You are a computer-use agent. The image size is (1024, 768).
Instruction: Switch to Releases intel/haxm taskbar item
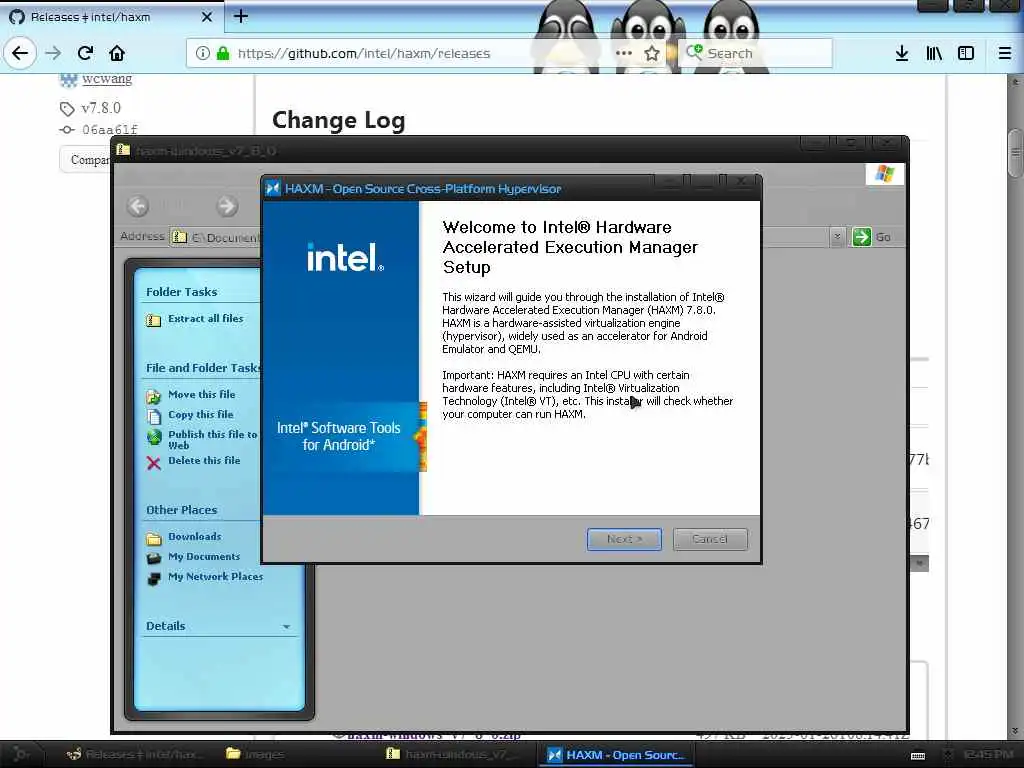coord(134,754)
